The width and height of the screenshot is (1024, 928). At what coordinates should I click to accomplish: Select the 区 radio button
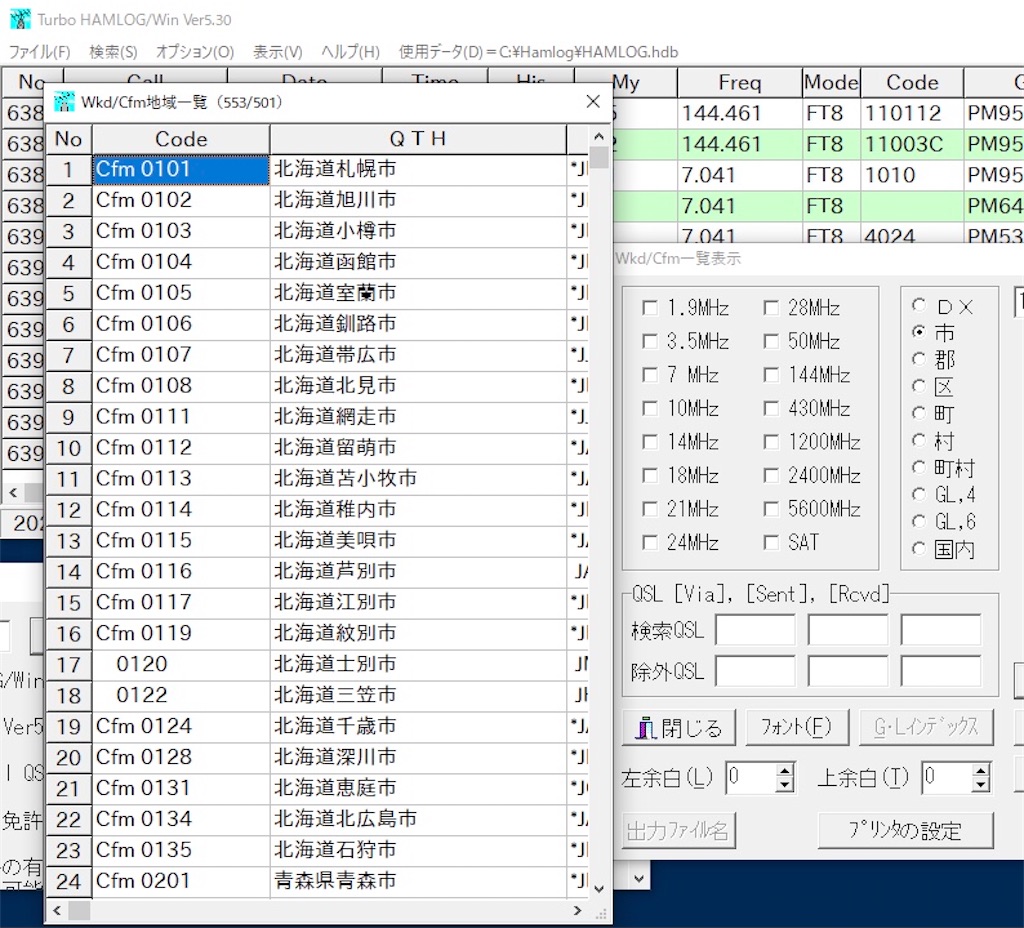coord(919,386)
